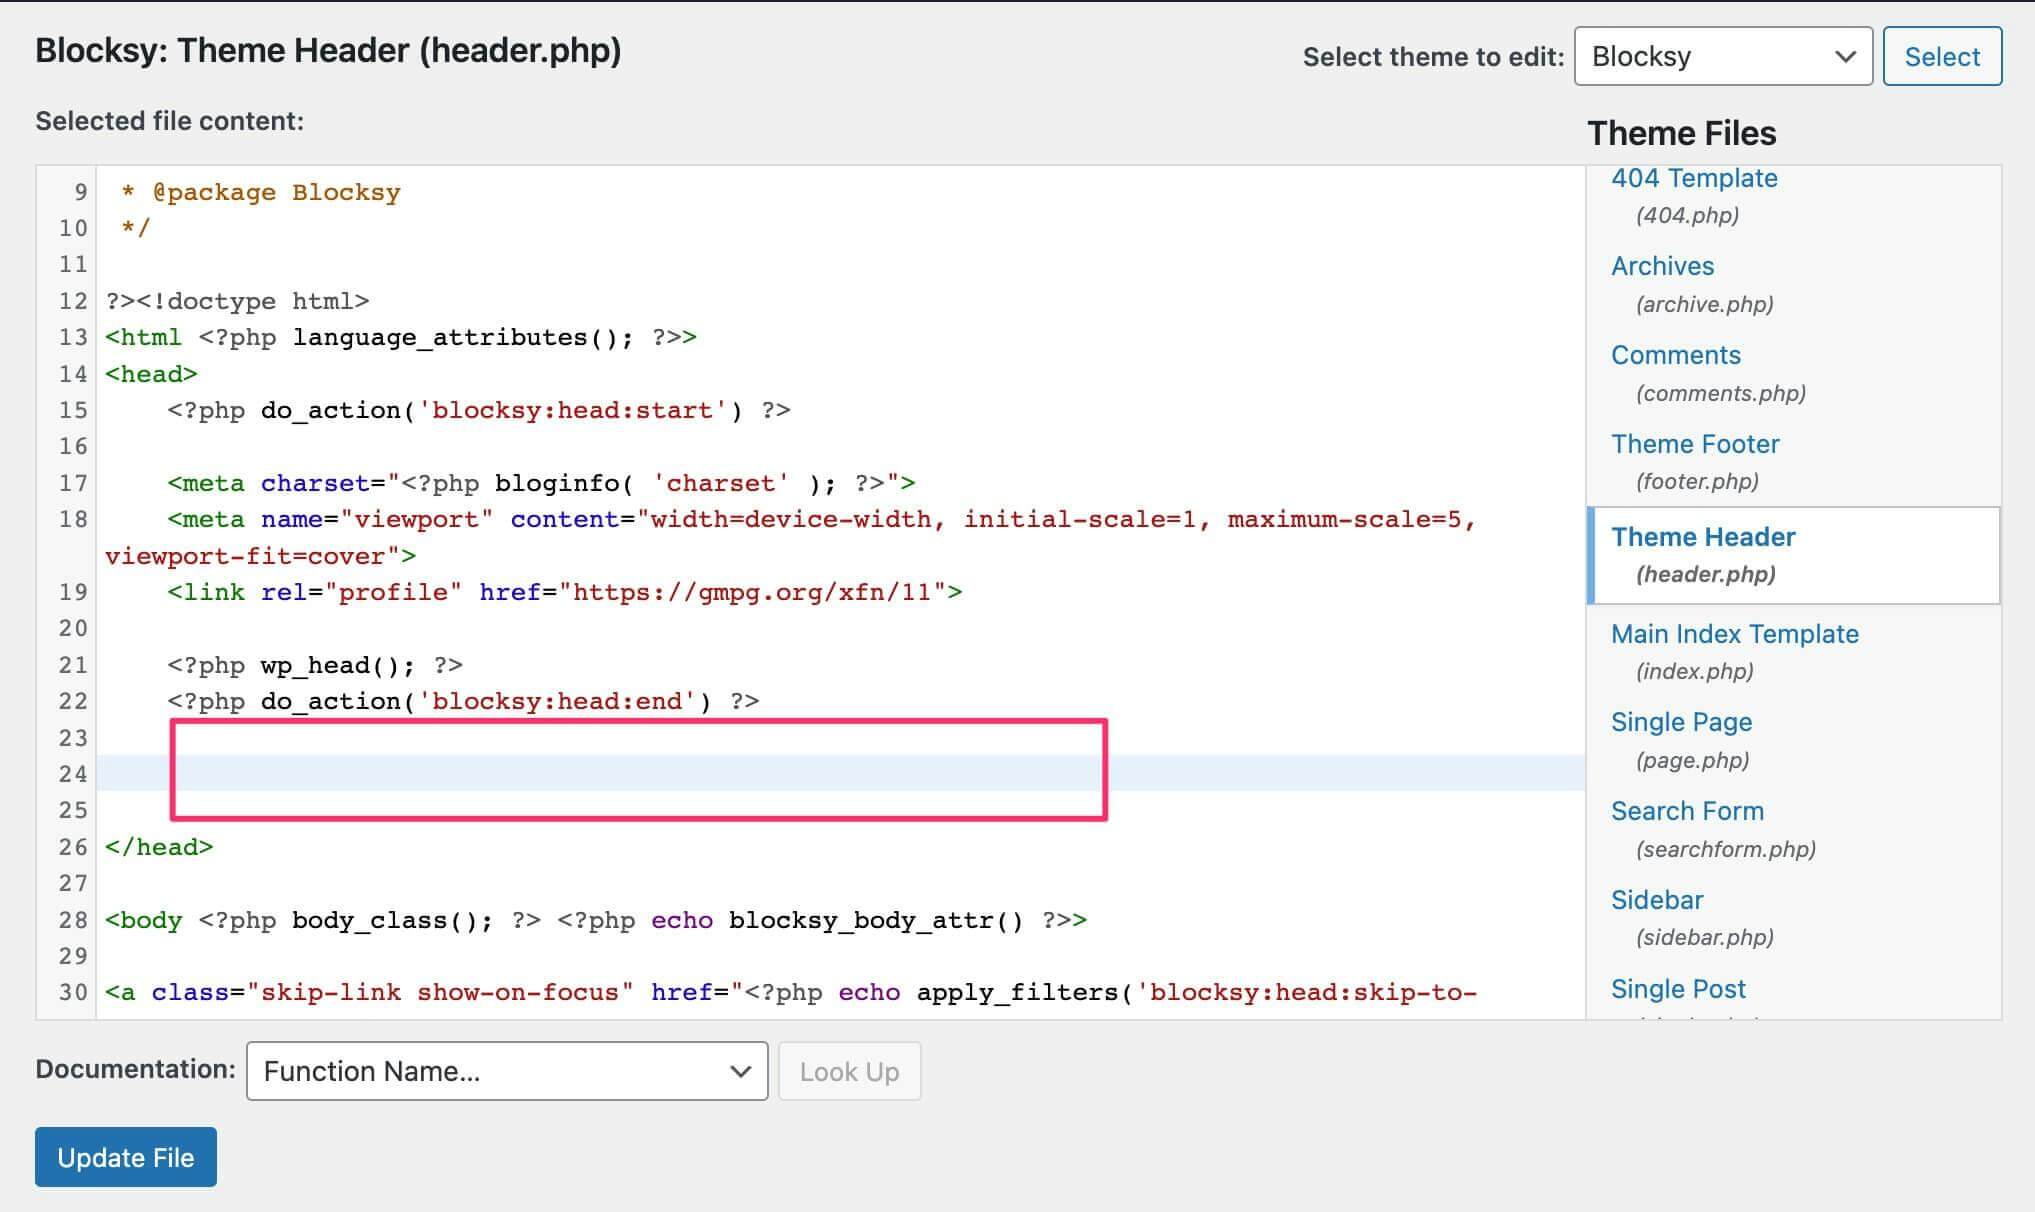Open the 404 Template file
Viewport: 2035px width, 1212px height.
tap(1693, 177)
